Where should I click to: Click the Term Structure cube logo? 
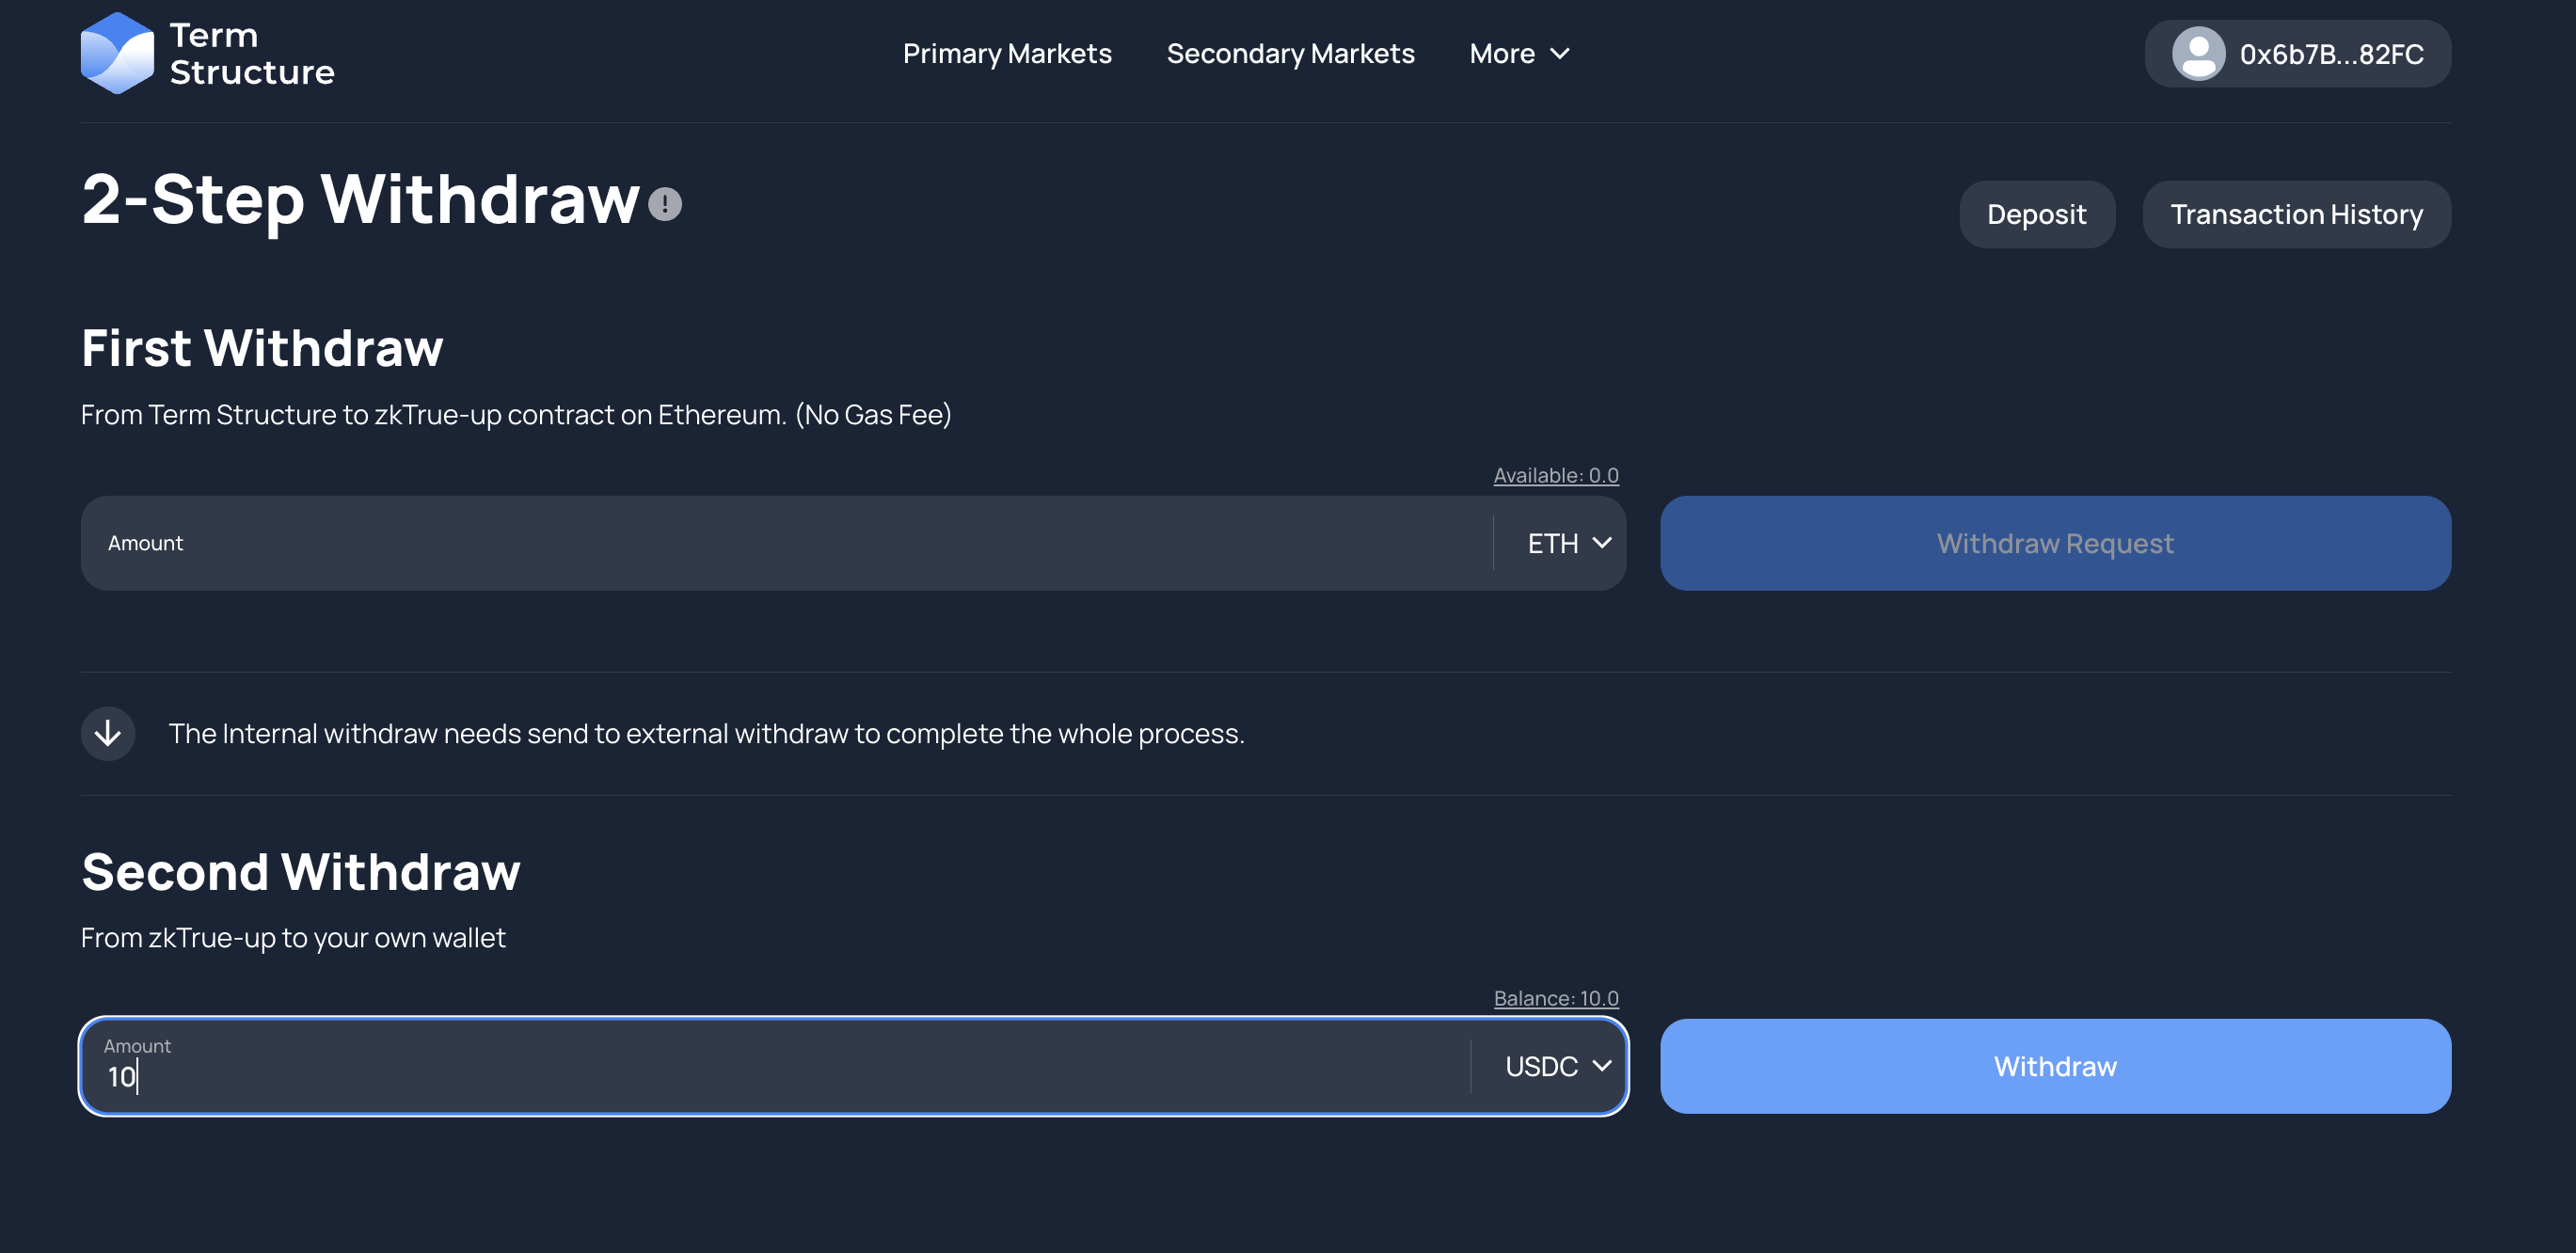(x=117, y=53)
